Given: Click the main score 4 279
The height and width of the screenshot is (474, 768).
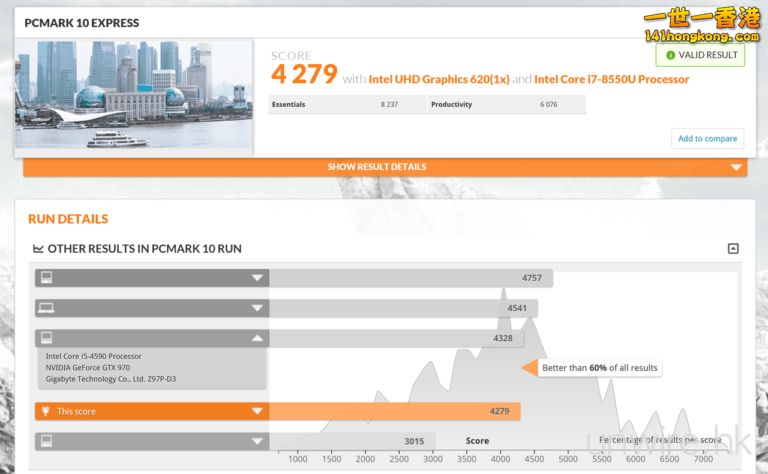Looking at the screenshot, I should point(304,74).
